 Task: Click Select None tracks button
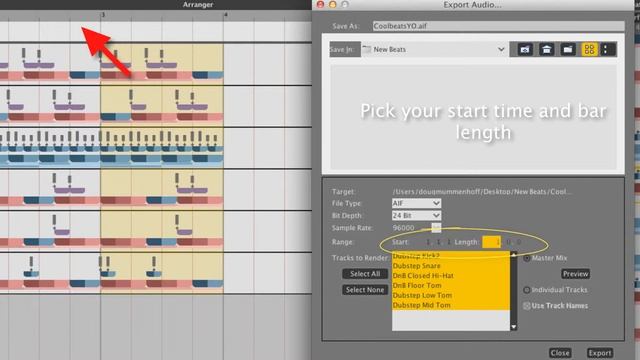pyautogui.click(x=365, y=290)
